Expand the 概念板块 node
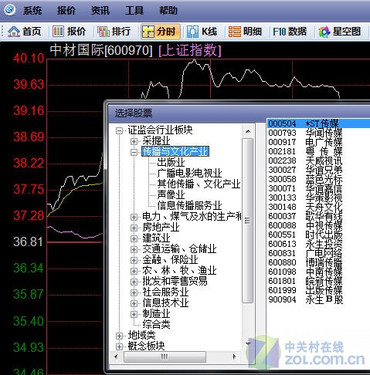This screenshot has width=370, height=375. point(119,346)
